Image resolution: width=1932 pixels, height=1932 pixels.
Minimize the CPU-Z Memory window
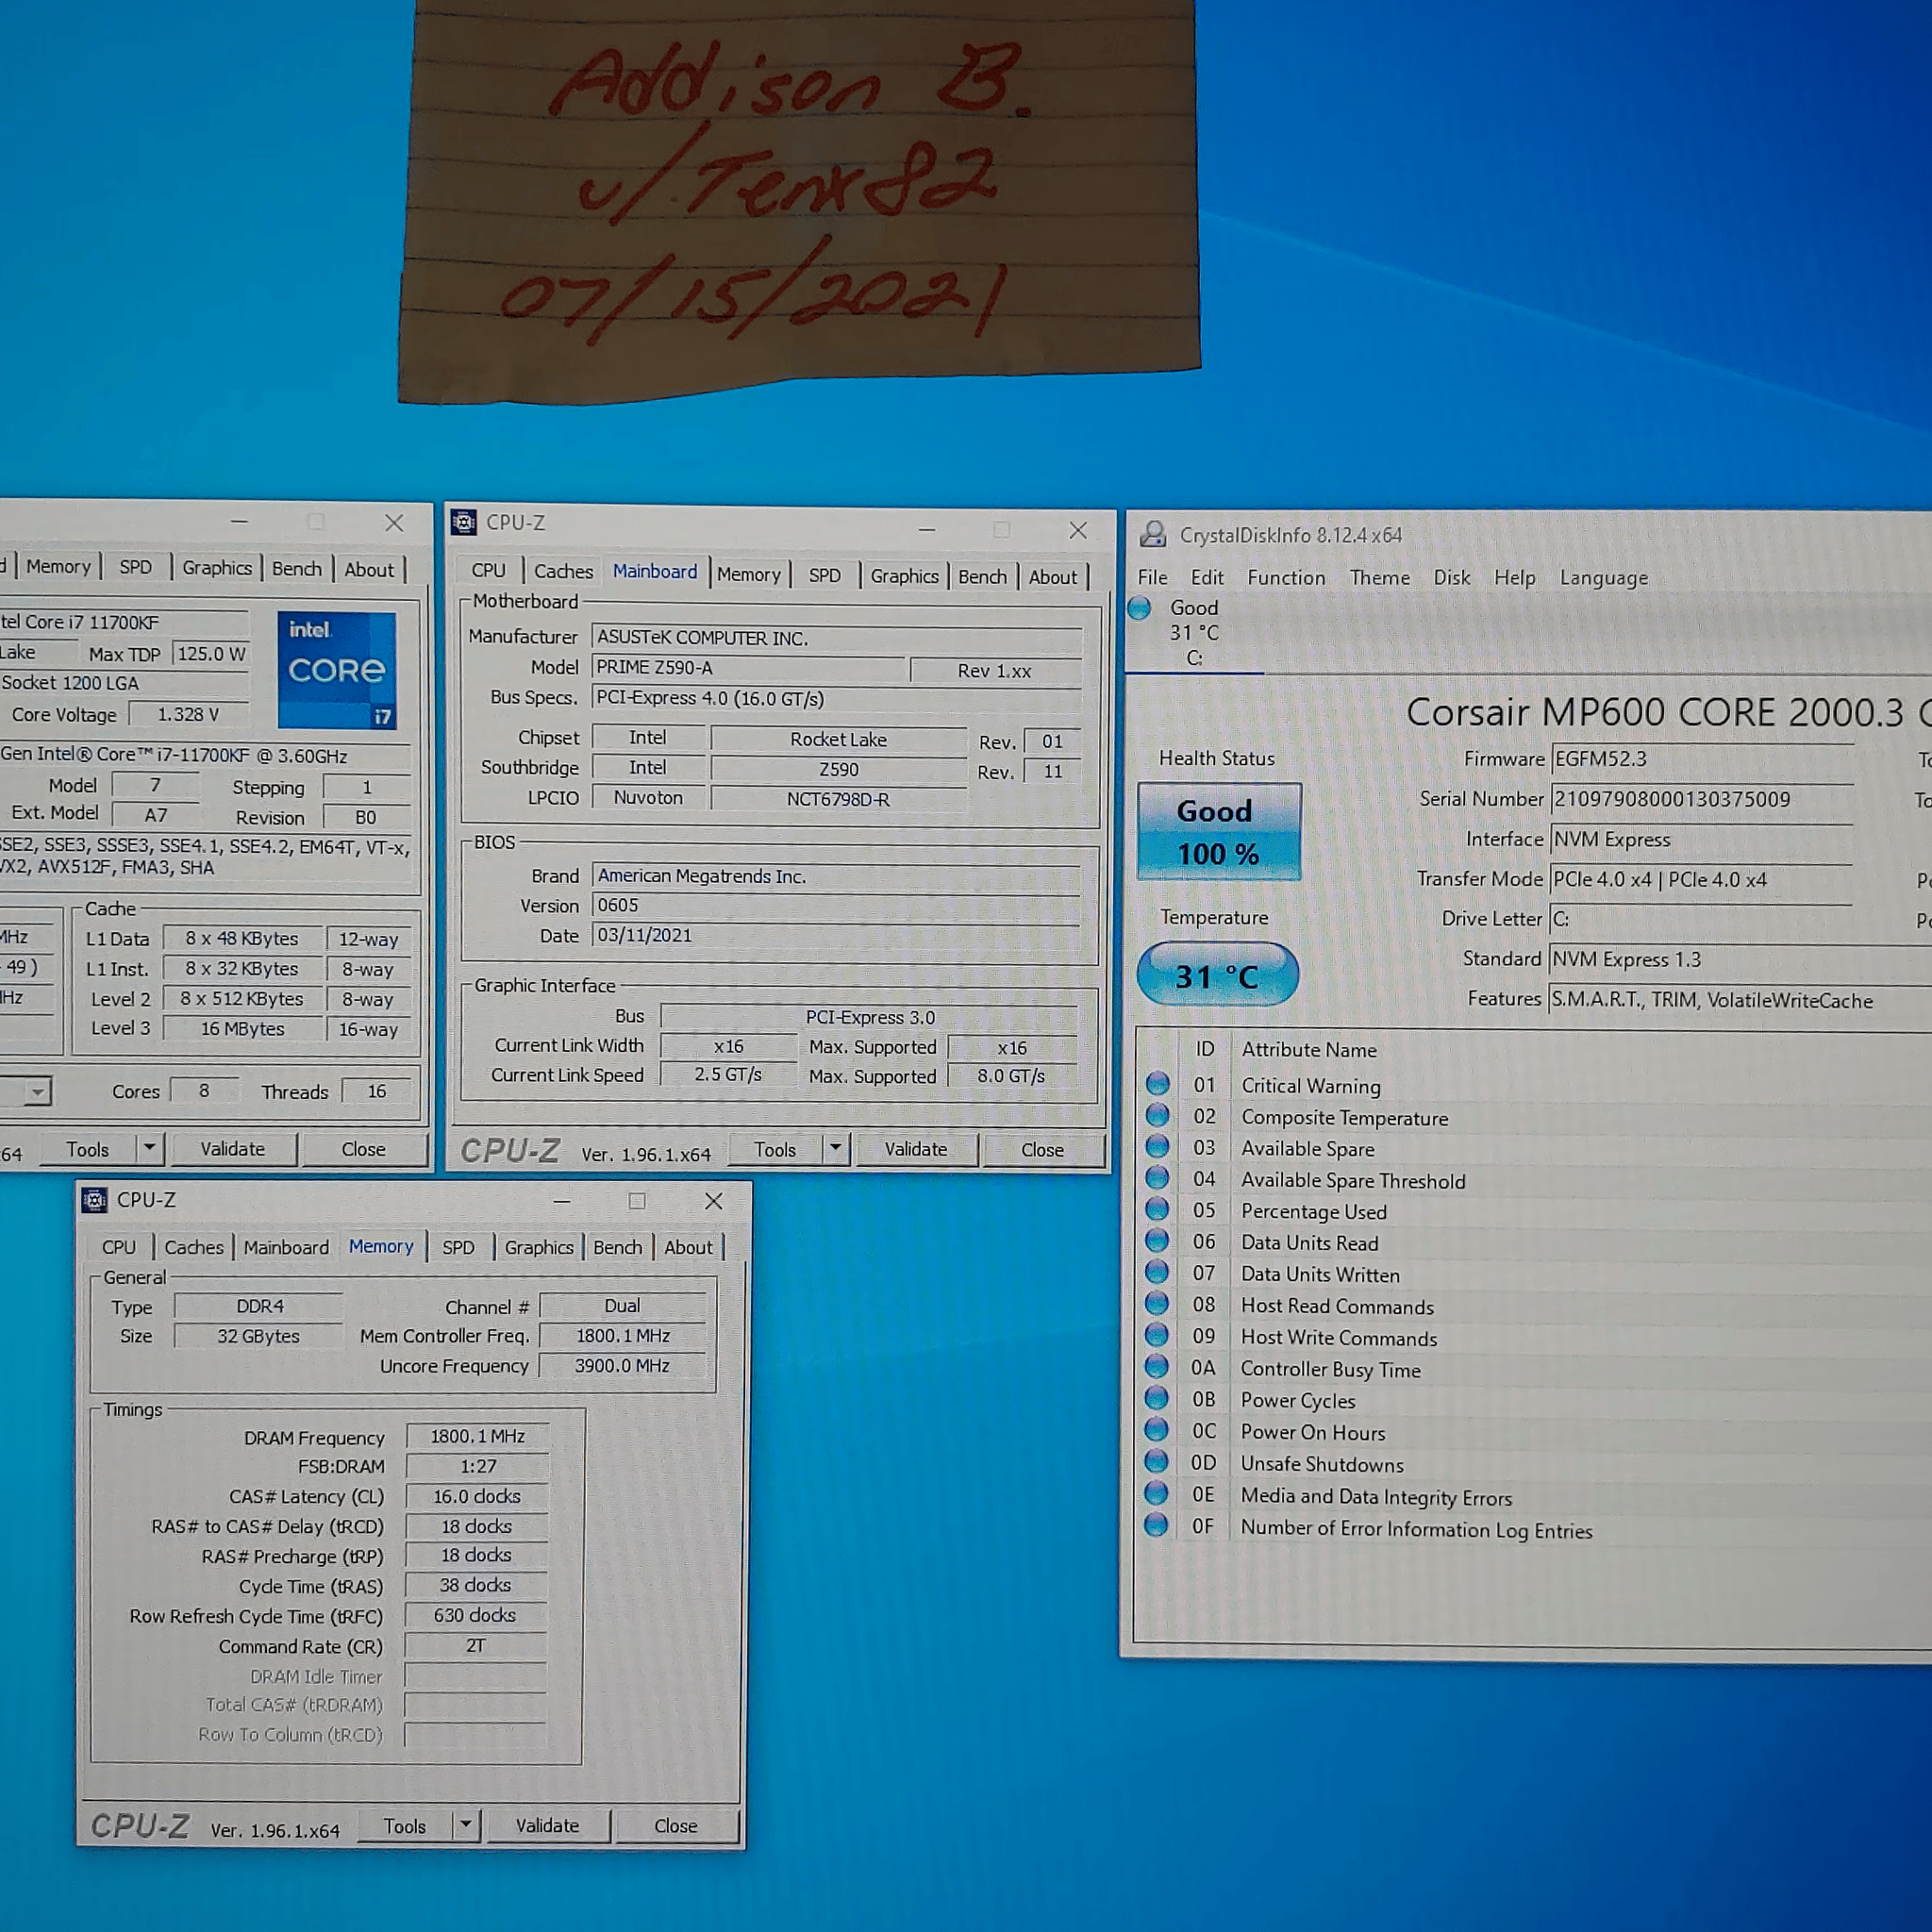[562, 1201]
